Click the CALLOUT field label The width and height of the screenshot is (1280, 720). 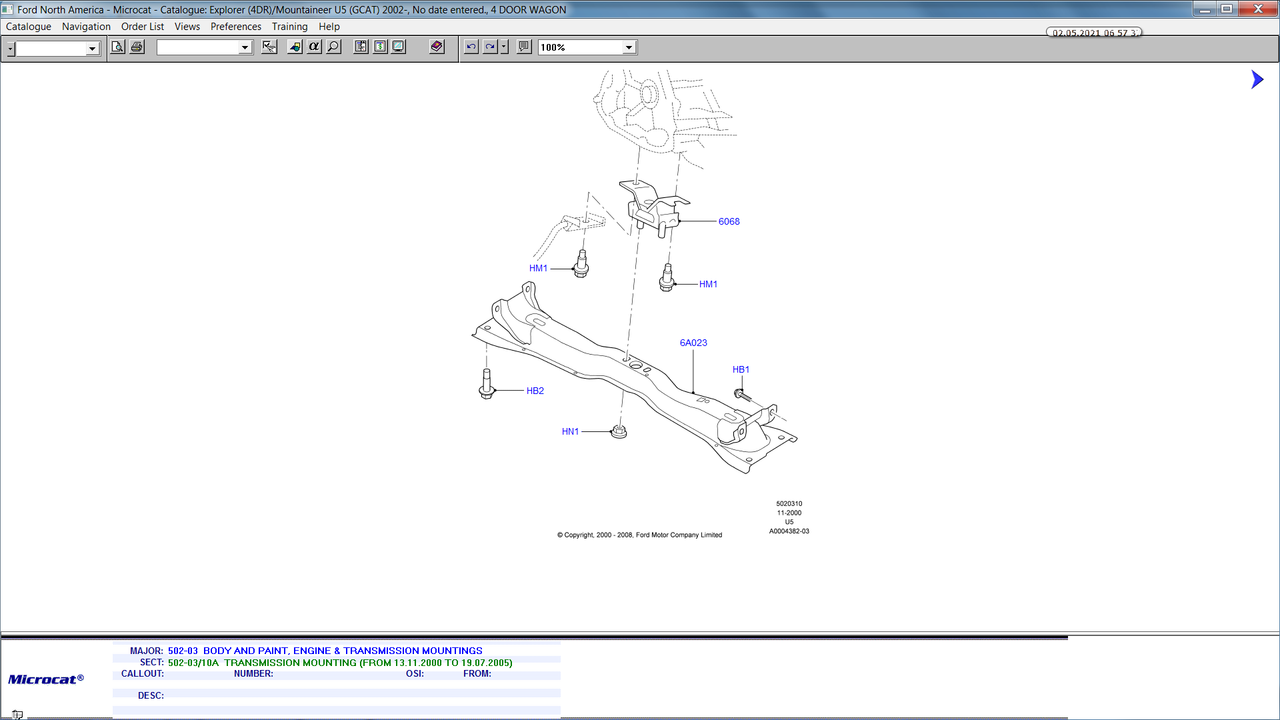pyautogui.click(x=142, y=674)
